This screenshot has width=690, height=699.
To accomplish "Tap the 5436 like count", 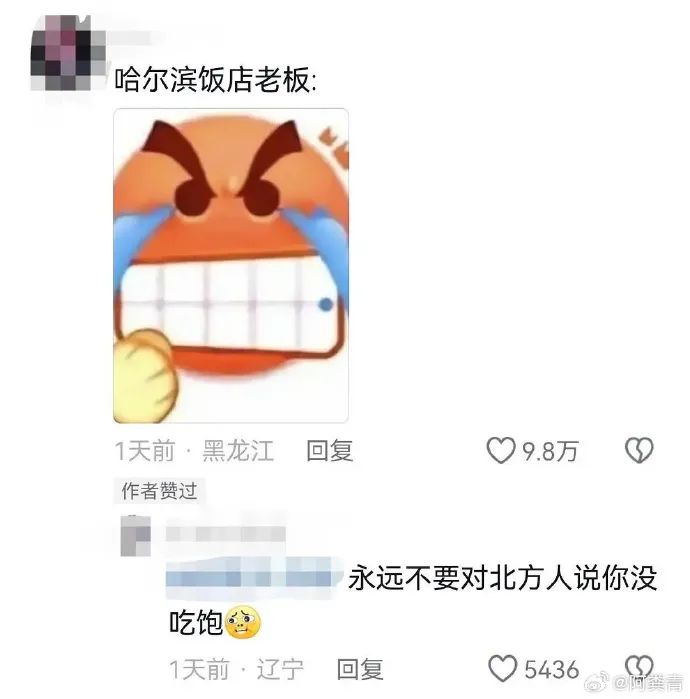I will (551, 669).
